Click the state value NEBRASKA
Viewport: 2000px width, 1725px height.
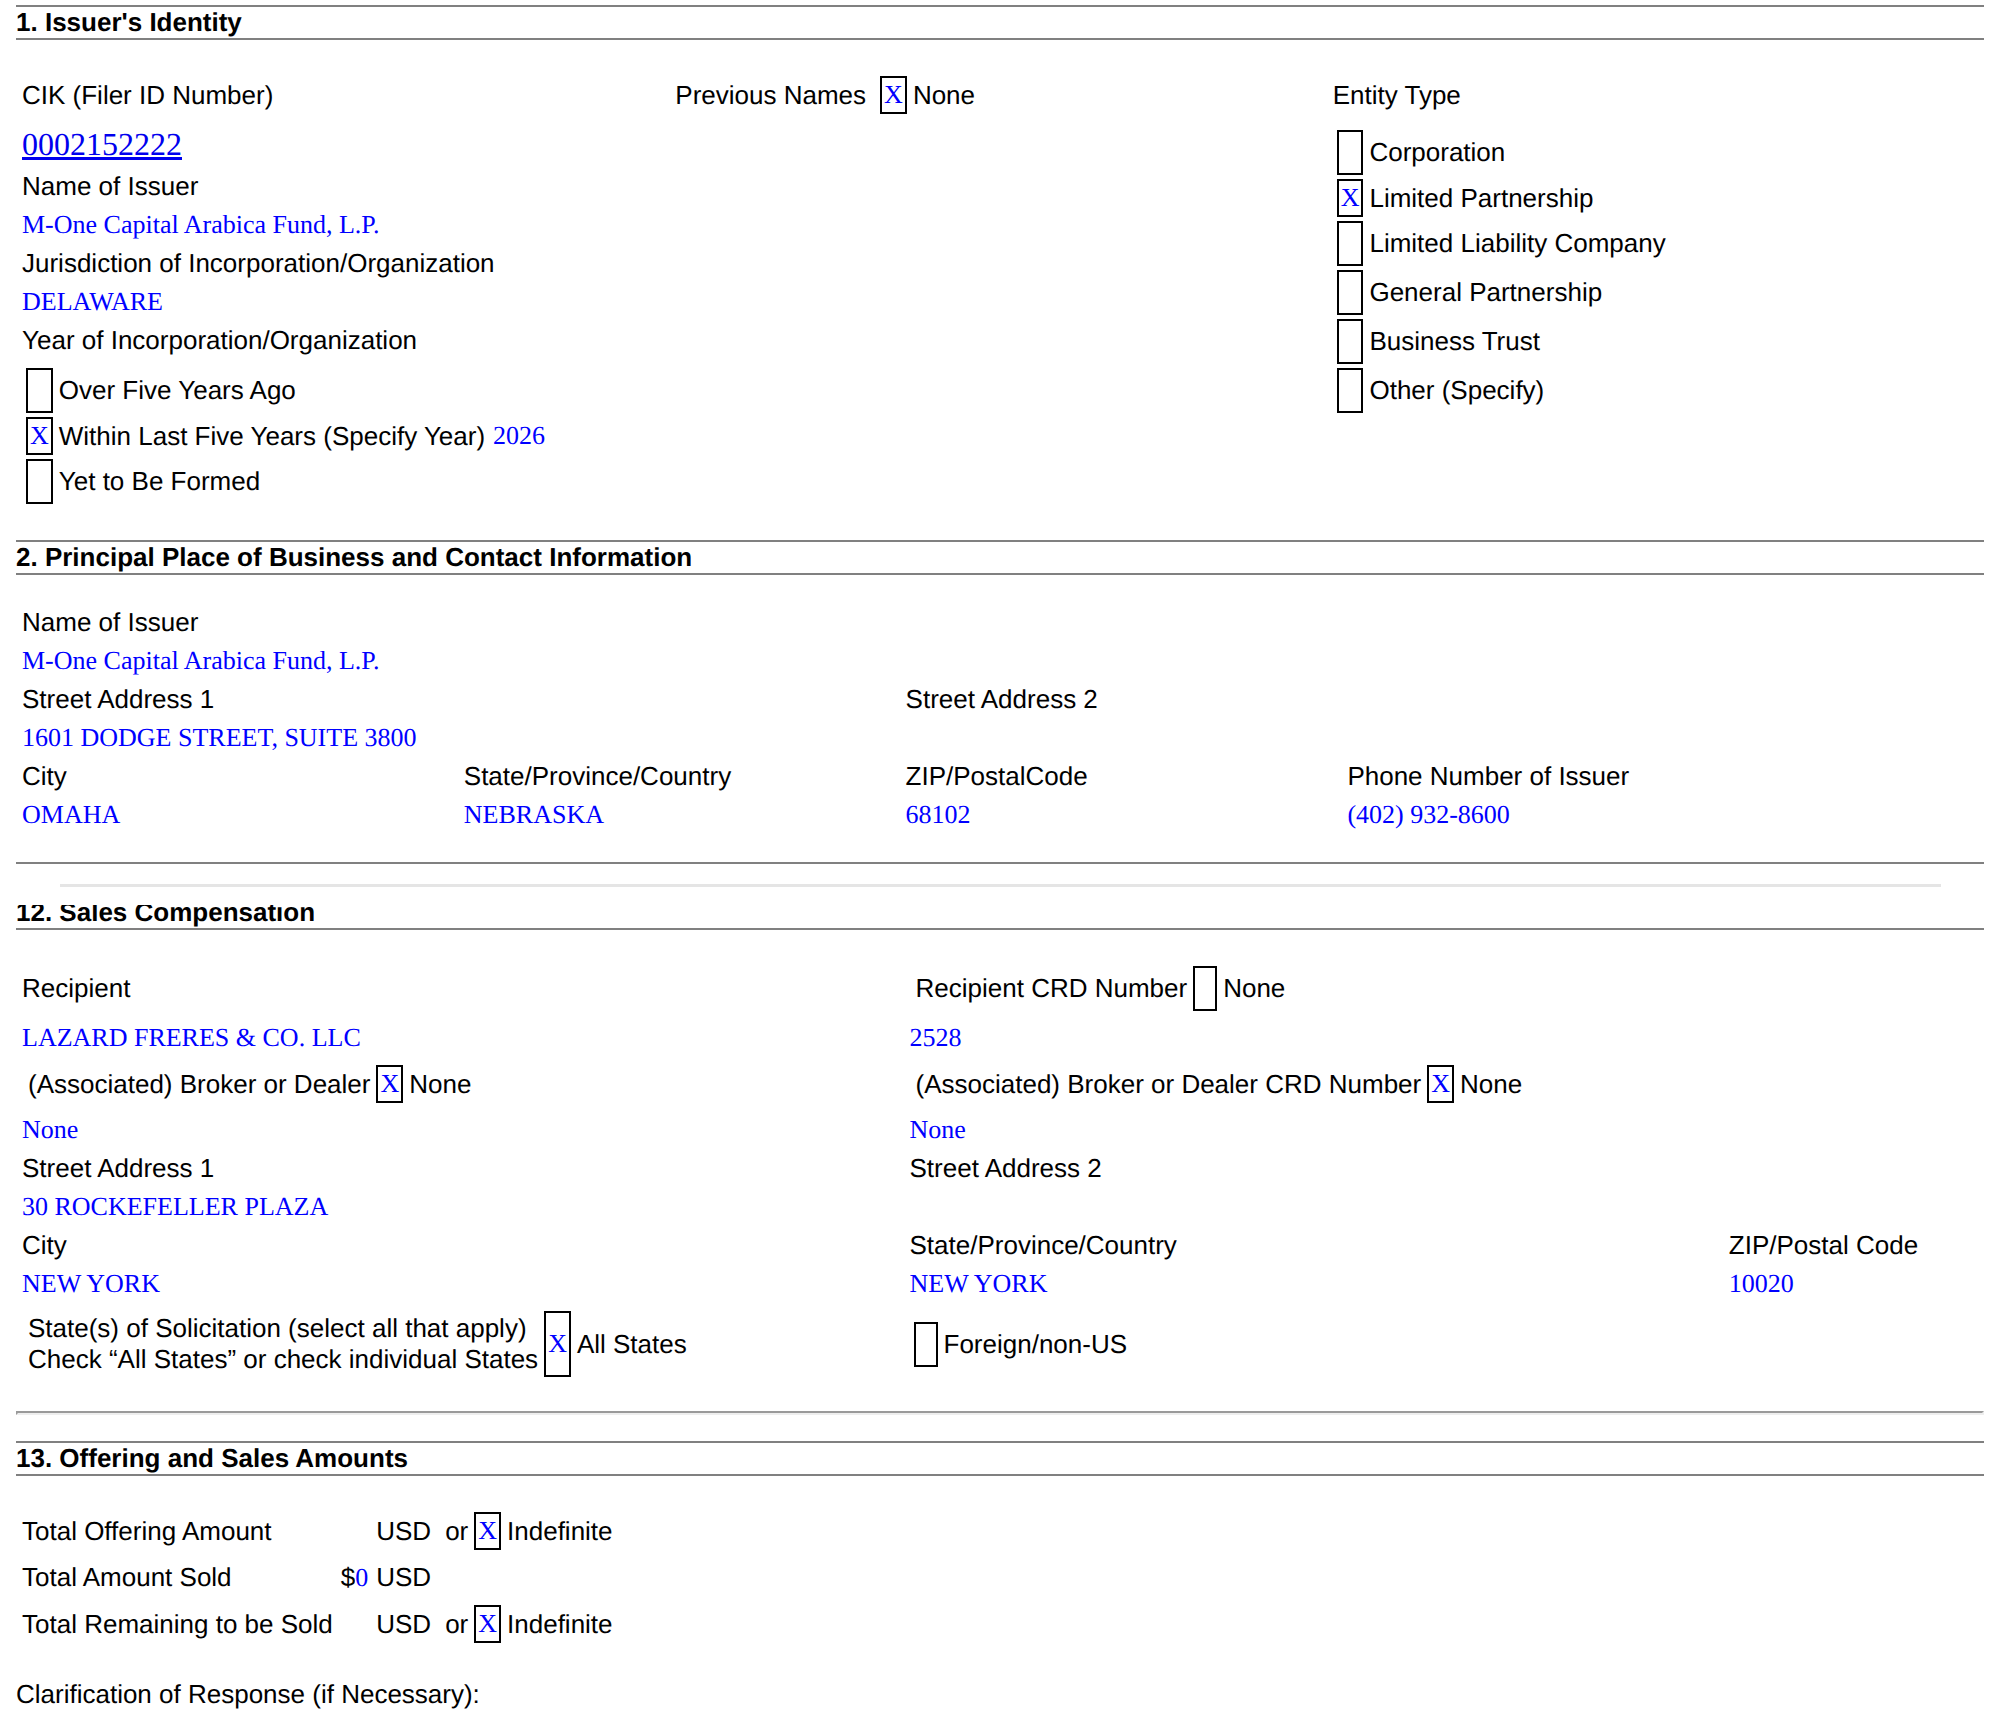(534, 815)
